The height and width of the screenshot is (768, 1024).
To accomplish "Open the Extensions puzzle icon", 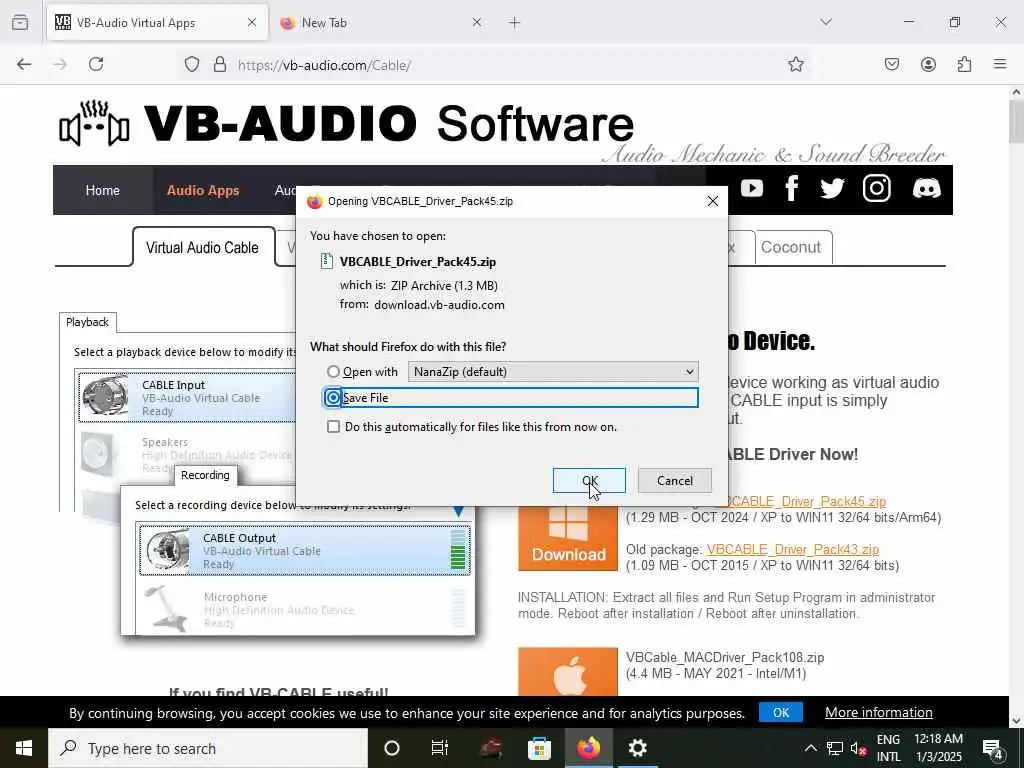I will tap(964, 64).
